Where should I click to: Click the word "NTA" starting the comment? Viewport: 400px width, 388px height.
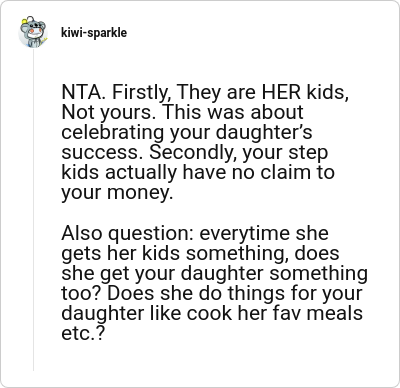pyautogui.click(x=80, y=92)
